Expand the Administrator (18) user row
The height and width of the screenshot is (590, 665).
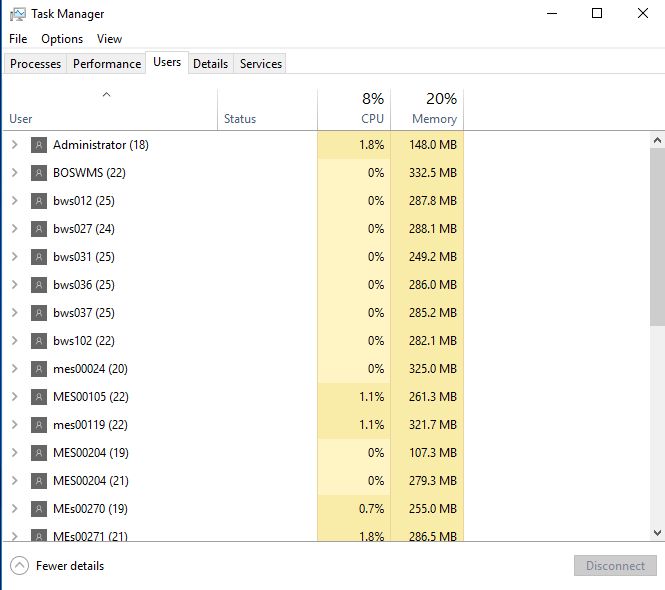[14, 145]
